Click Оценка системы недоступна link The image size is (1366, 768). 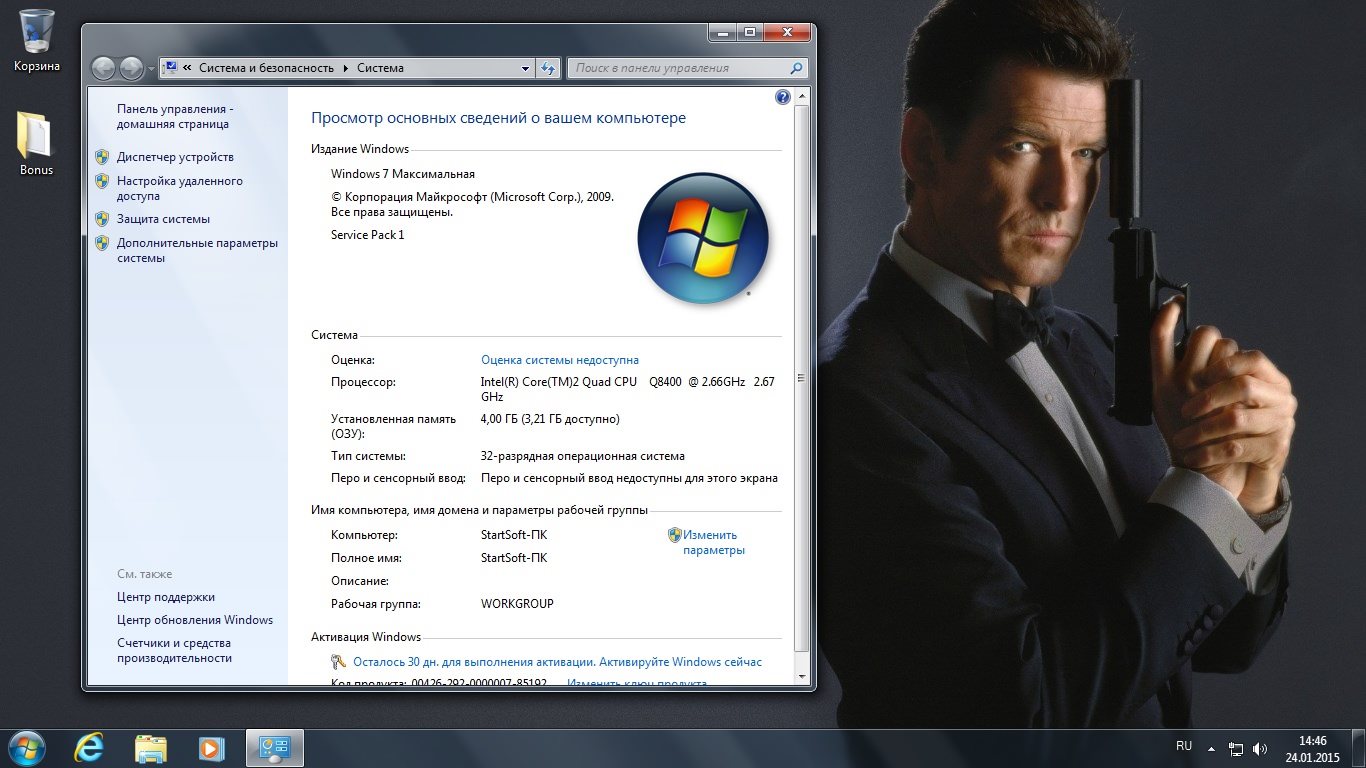(560, 360)
